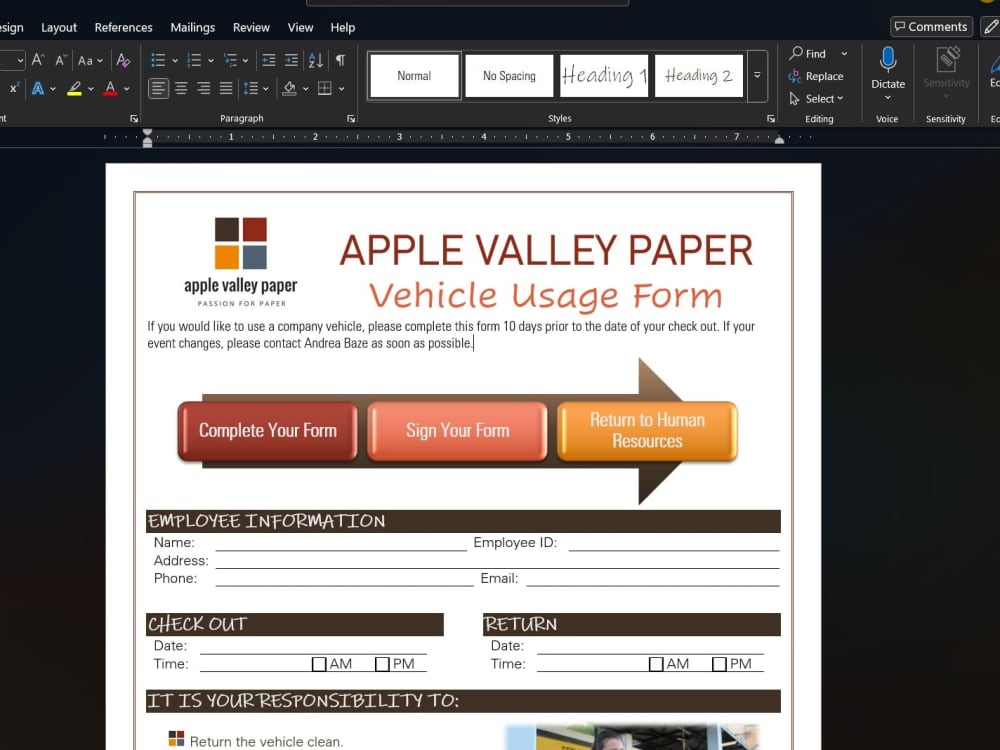Open the Styles pane launcher
The image size is (1000, 750).
(770, 119)
